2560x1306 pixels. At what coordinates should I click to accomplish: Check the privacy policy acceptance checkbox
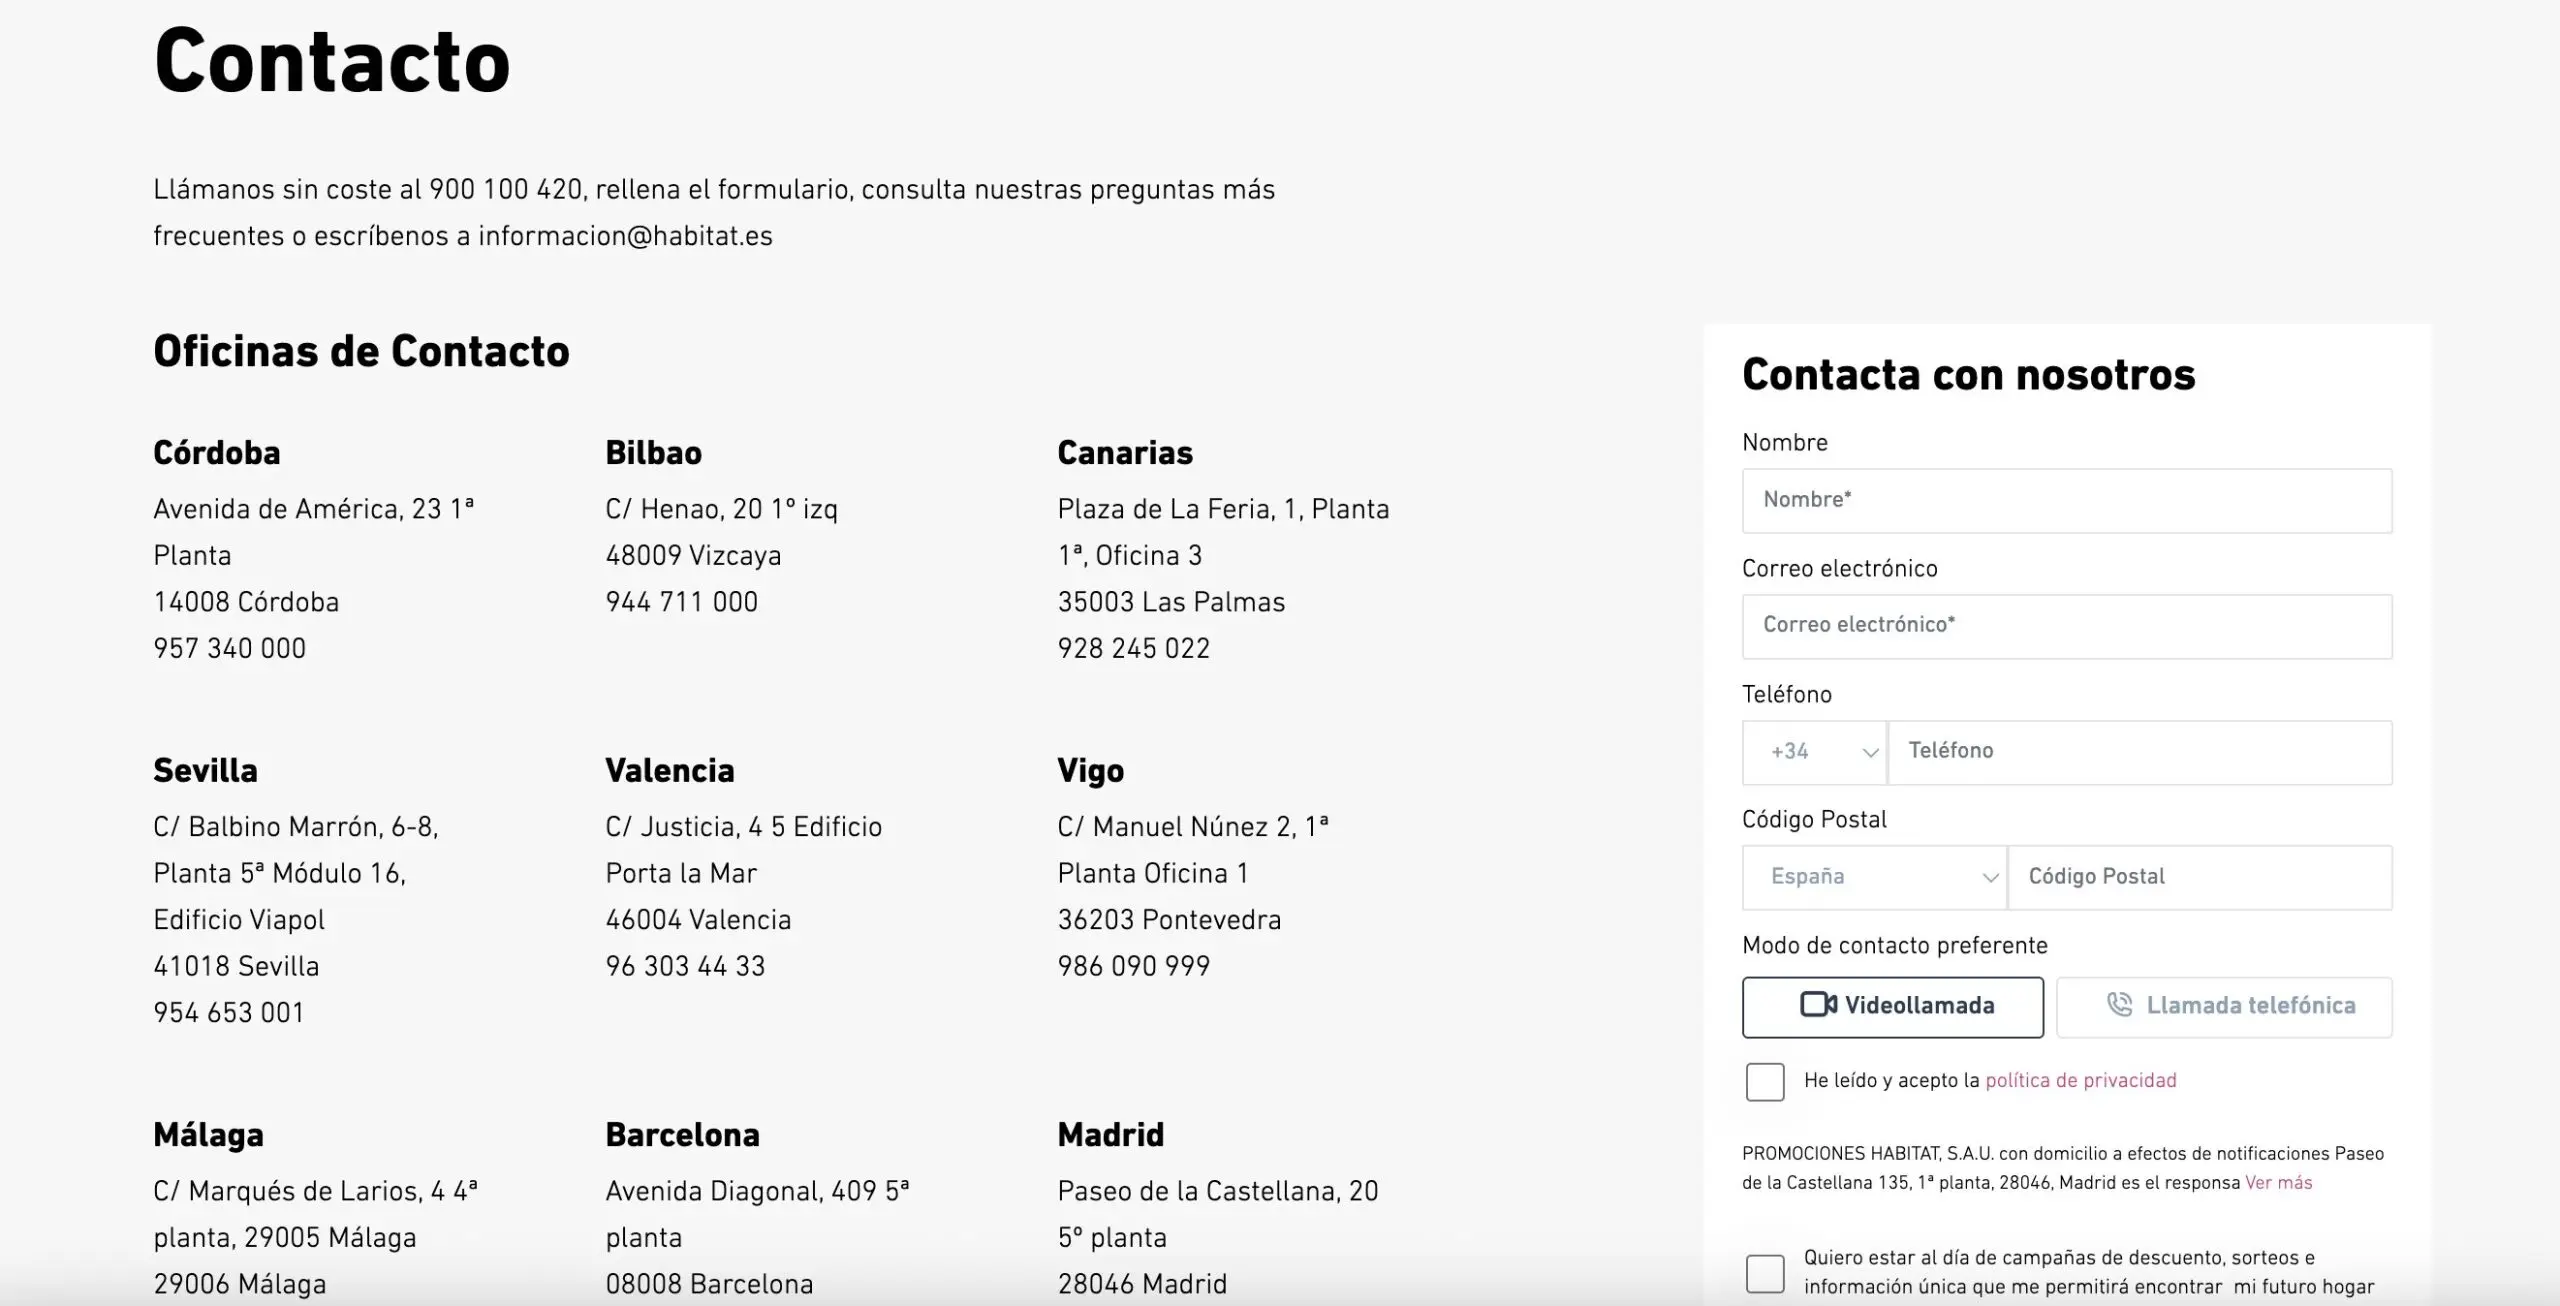point(1765,1082)
